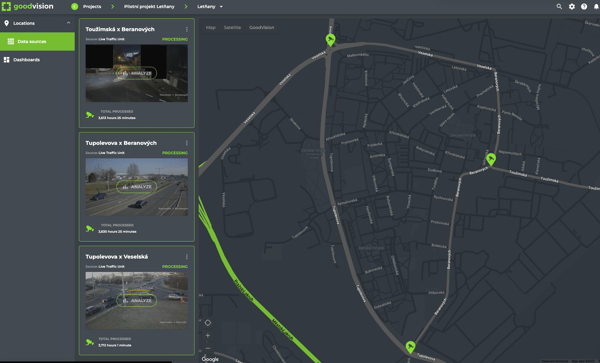Open the Projects breadcrumb

(x=92, y=7)
